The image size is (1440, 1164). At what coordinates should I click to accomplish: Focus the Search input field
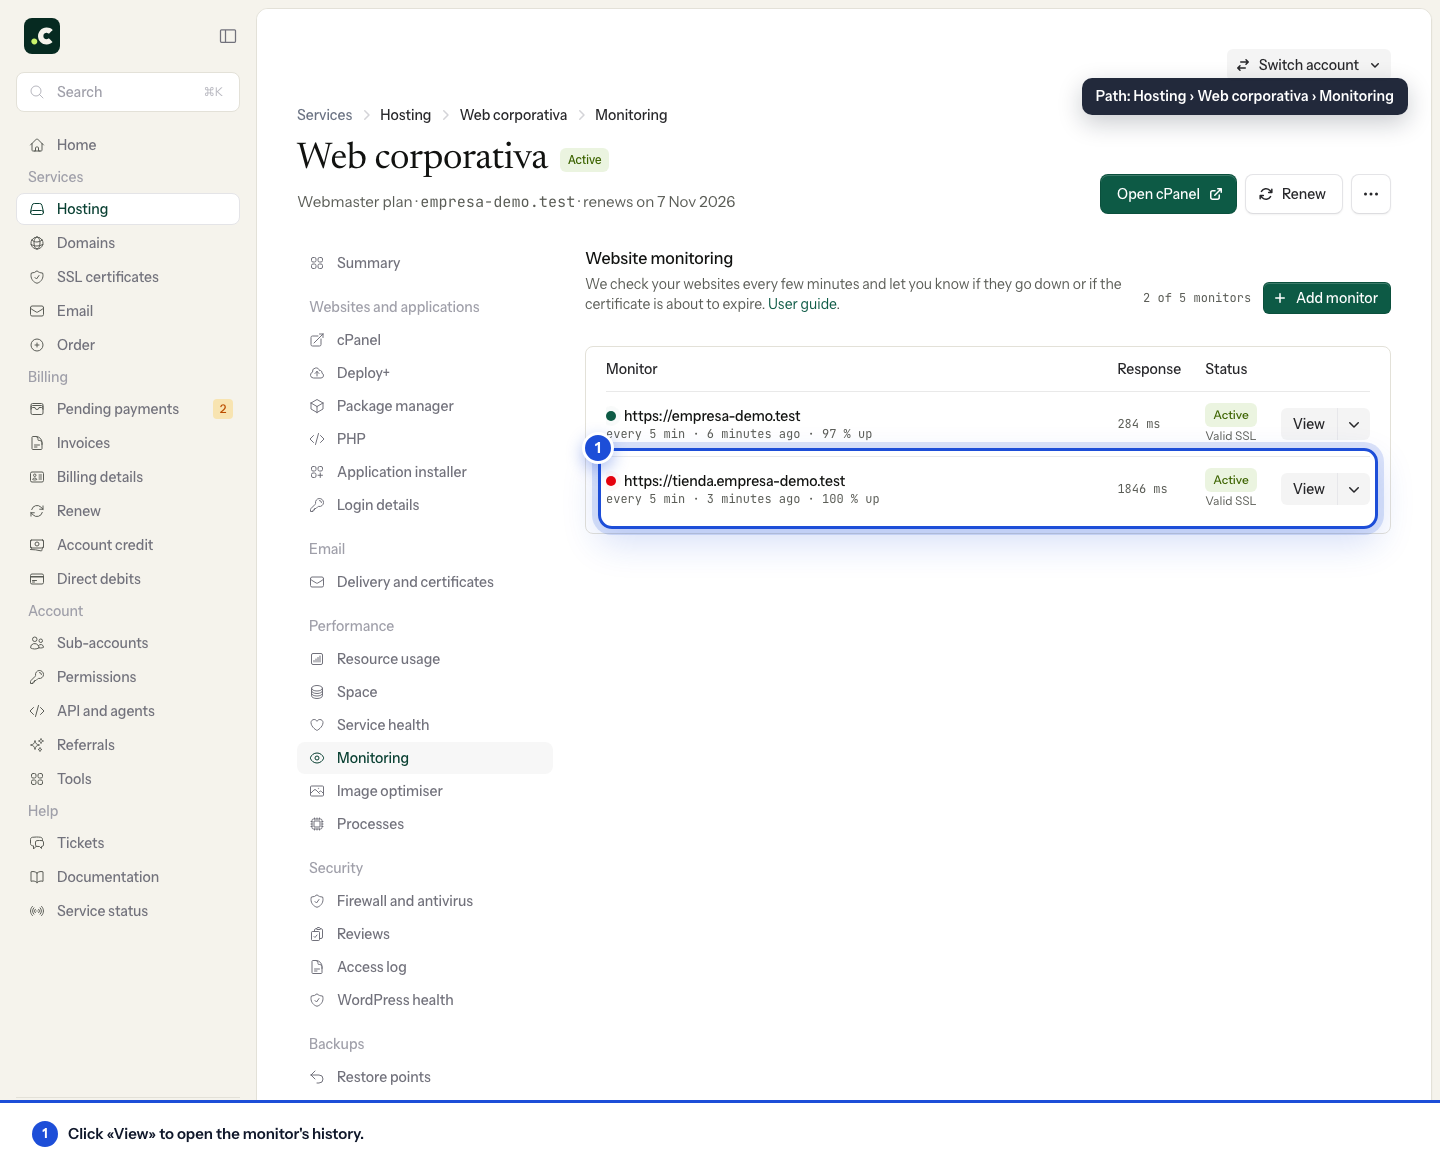[128, 92]
